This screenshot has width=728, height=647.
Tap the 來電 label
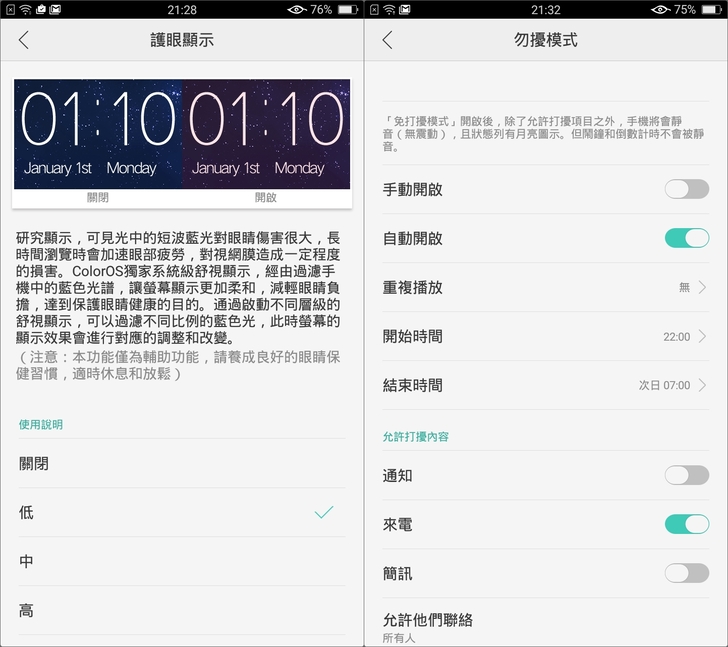click(397, 524)
